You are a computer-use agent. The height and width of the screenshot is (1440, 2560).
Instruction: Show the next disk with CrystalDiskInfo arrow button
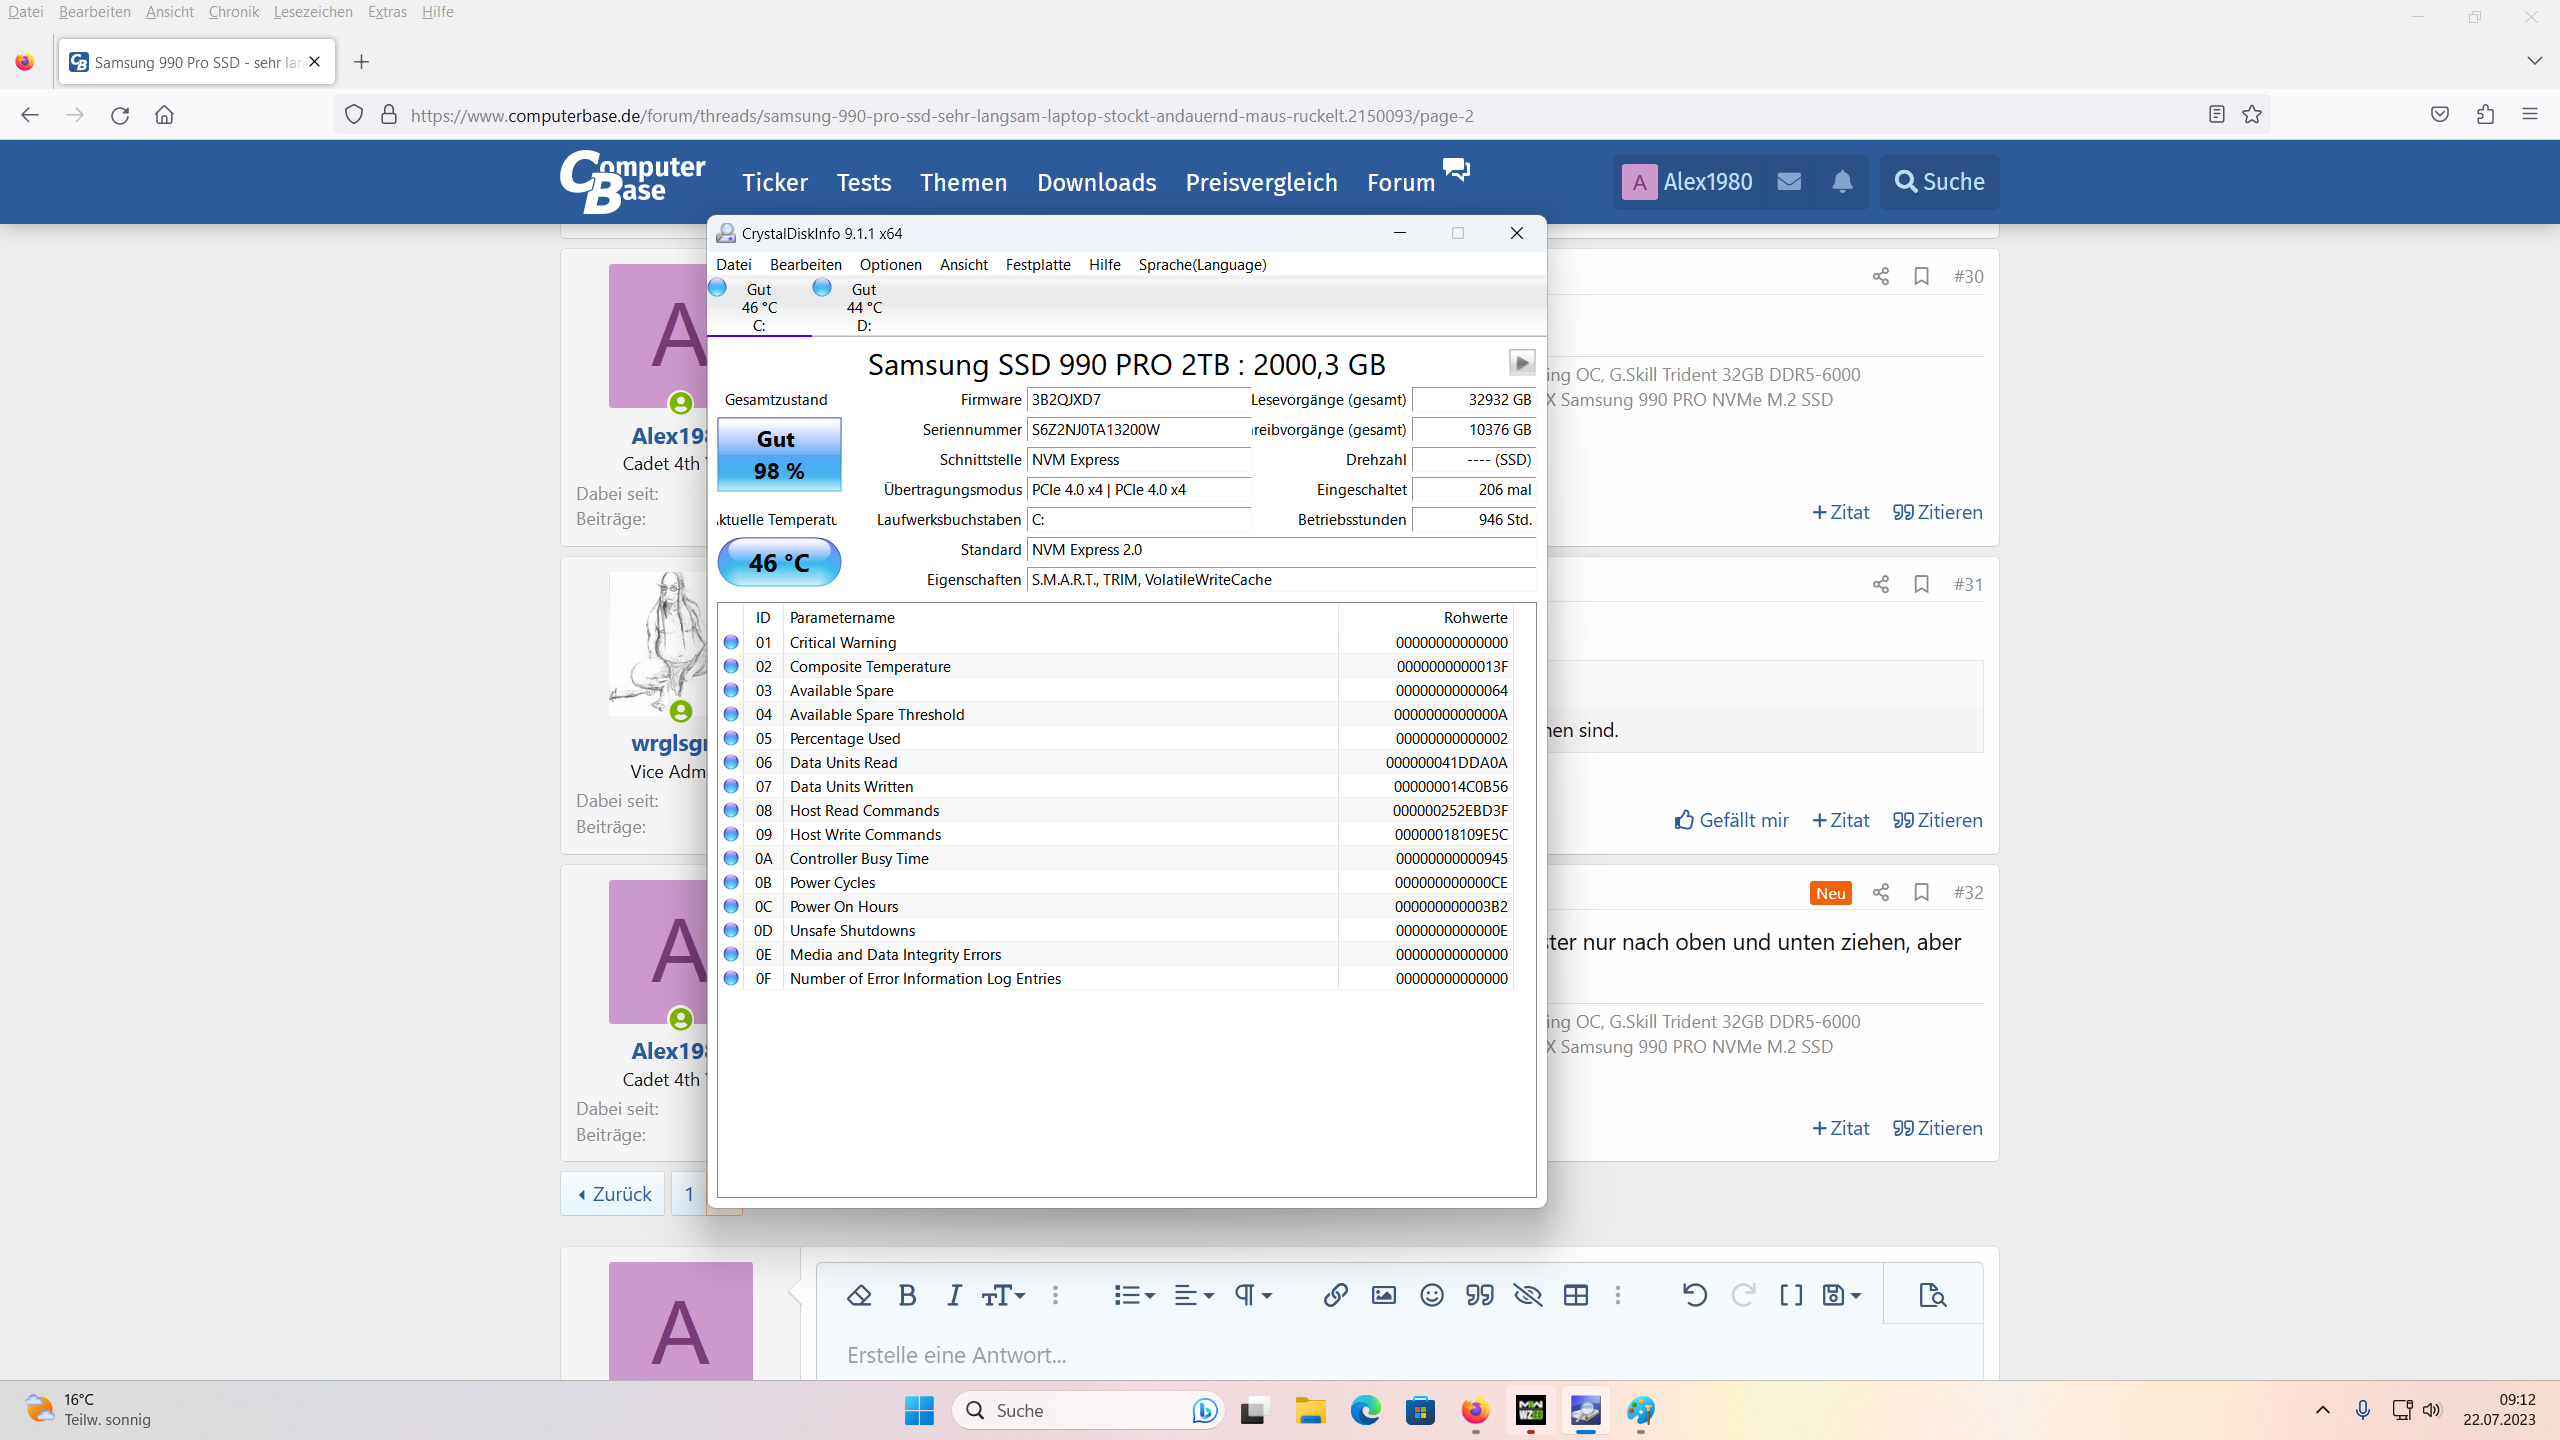pos(1521,363)
